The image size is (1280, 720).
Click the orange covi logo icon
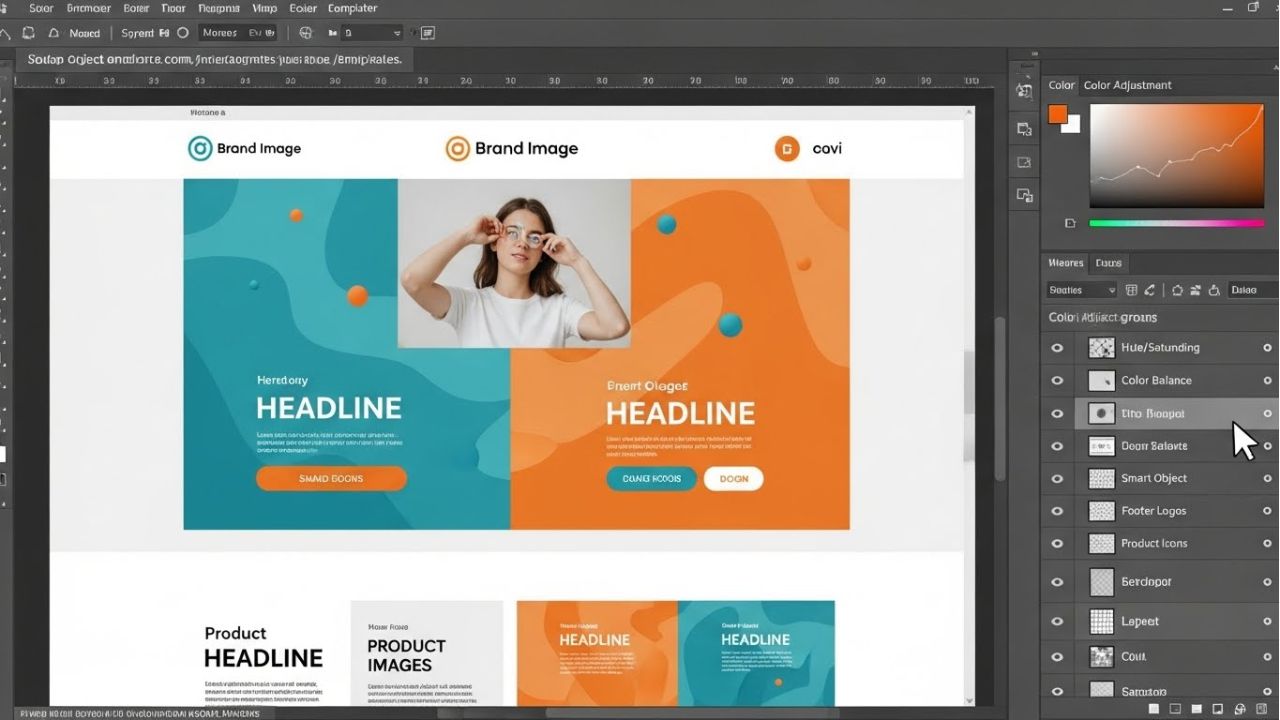click(787, 149)
